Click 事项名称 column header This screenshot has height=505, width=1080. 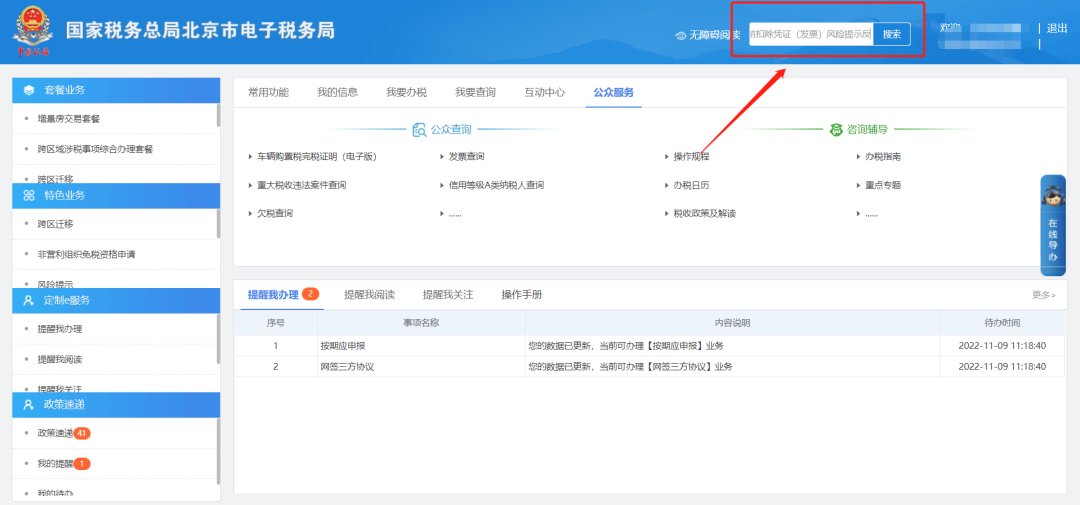tap(421, 322)
